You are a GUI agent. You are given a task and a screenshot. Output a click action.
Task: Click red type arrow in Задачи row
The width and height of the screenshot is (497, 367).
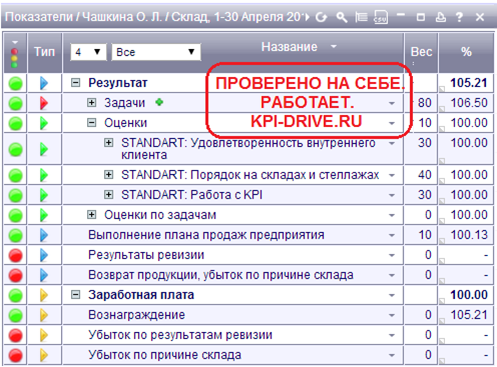[44, 103]
